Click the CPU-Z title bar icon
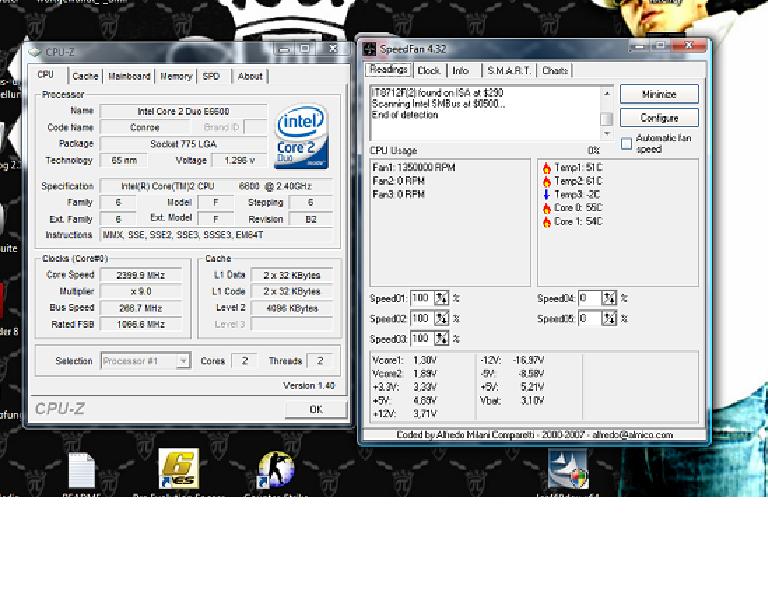 click(x=35, y=52)
